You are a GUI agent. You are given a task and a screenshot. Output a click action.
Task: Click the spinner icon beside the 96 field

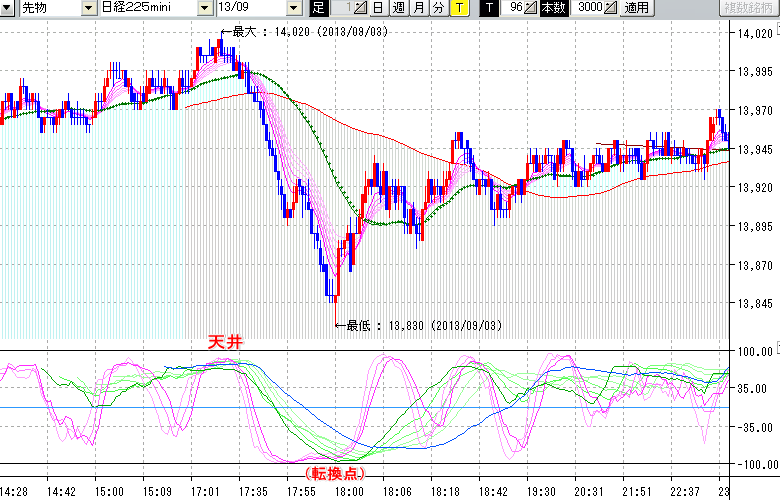[x=532, y=8]
